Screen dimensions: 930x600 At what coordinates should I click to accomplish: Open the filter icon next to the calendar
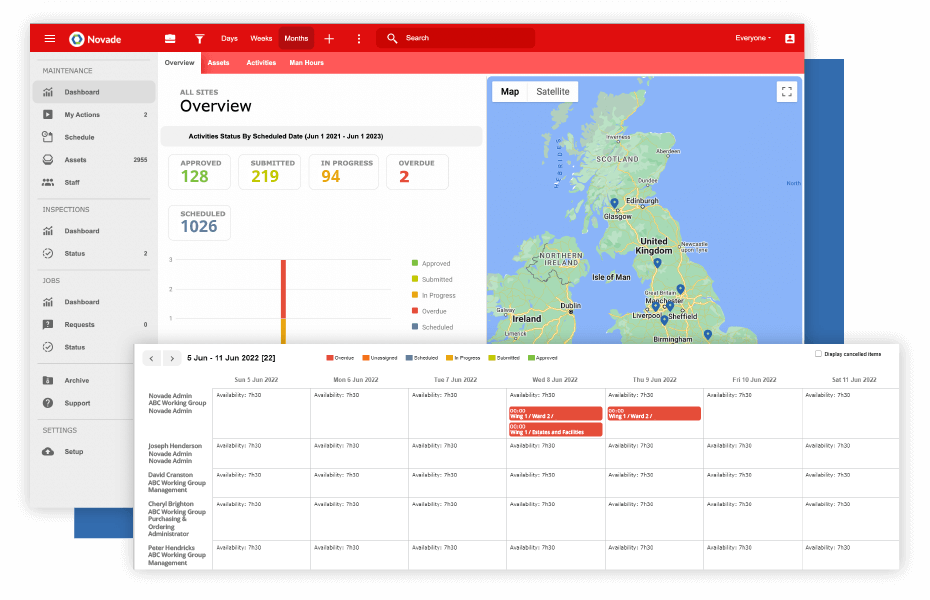pyautogui.click(x=199, y=38)
